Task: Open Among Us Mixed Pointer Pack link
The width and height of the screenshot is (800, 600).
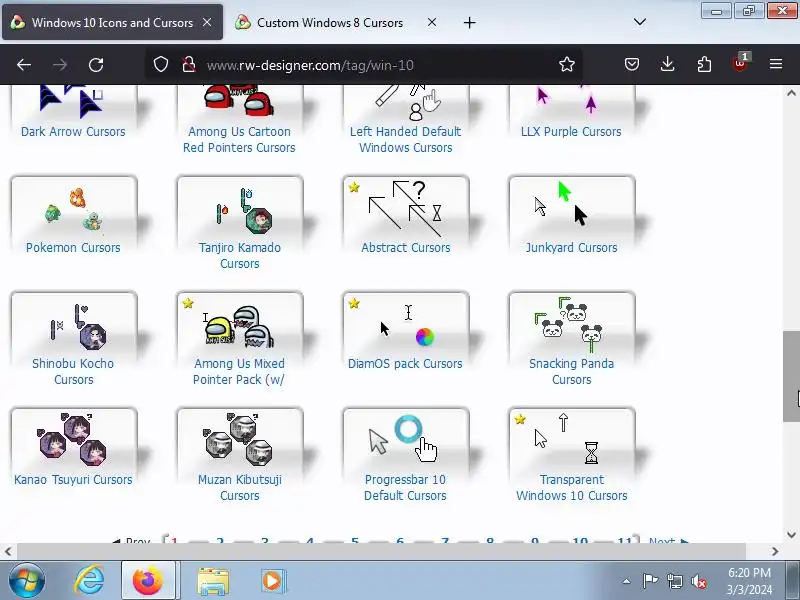Action: [x=239, y=371]
